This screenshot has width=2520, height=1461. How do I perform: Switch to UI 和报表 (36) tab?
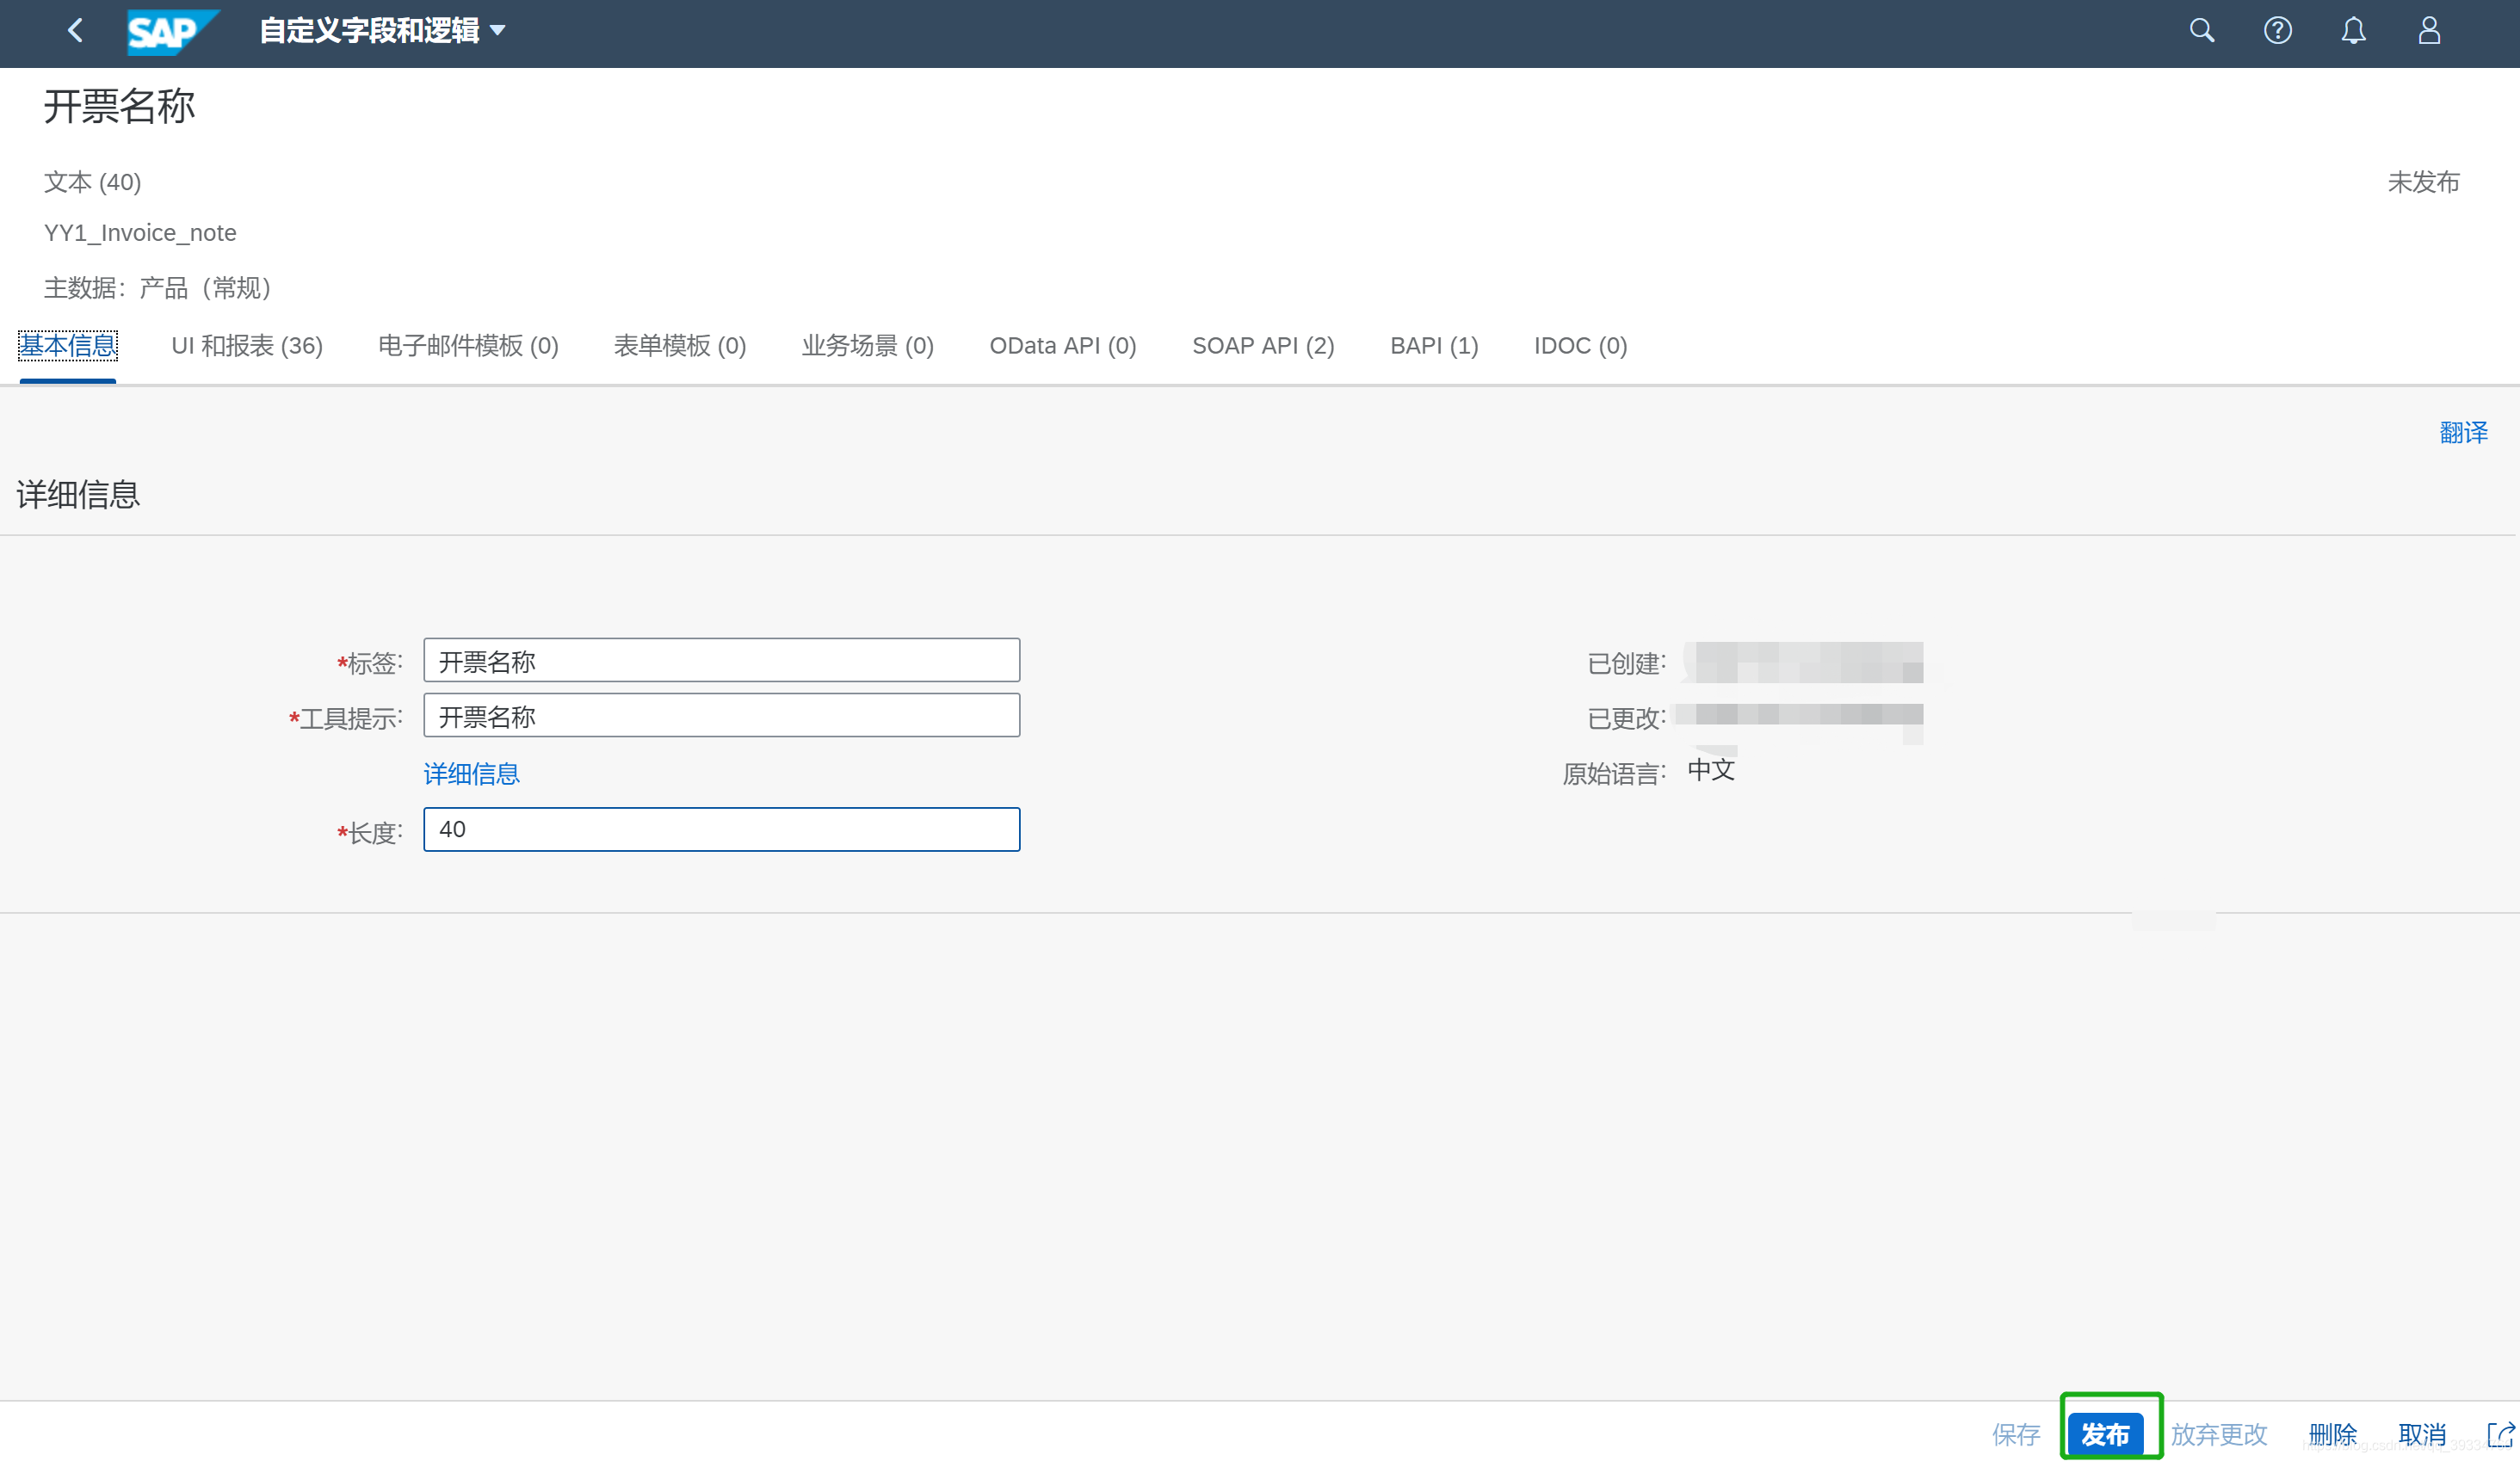[247, 346]
